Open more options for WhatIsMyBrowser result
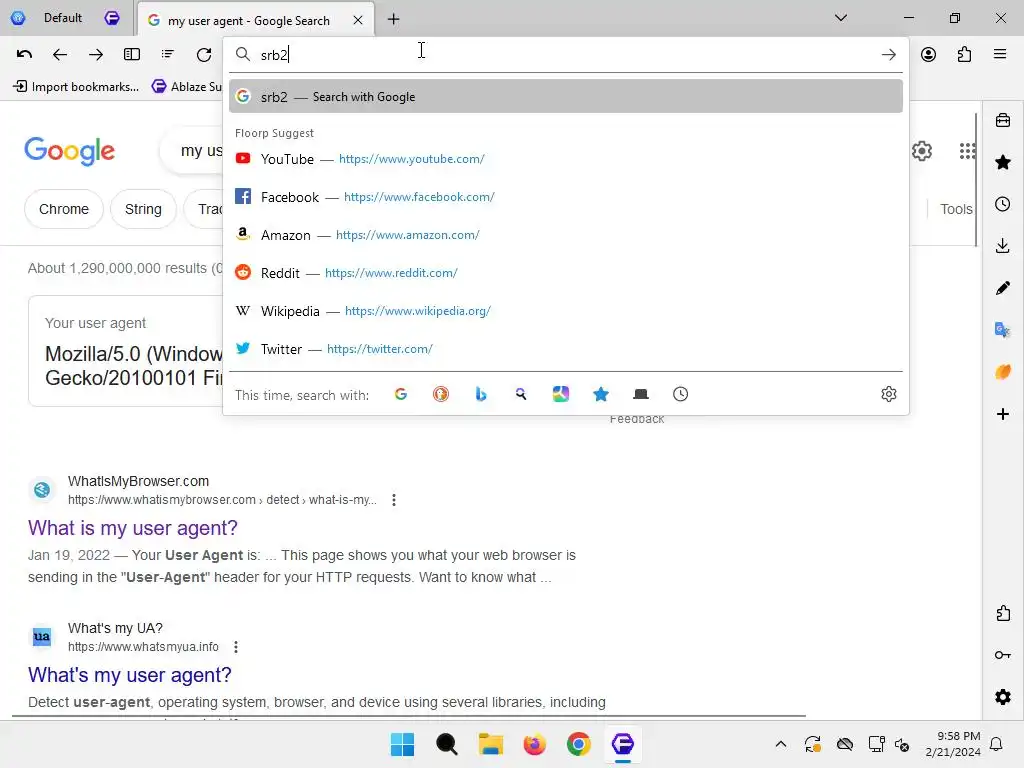This screenshot has width=1024, height=768. (x=394, y=500)
